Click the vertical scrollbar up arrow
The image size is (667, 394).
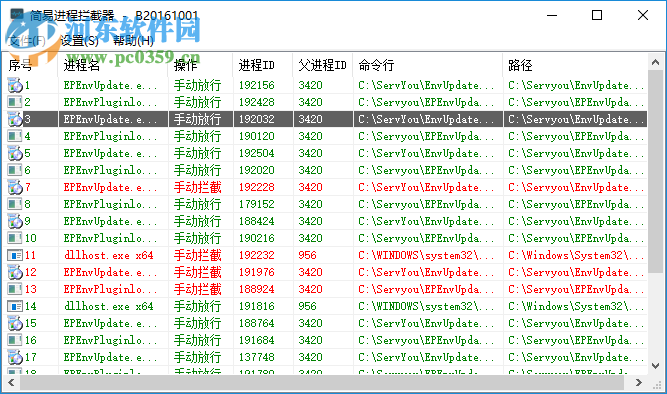tap(655, 63)
